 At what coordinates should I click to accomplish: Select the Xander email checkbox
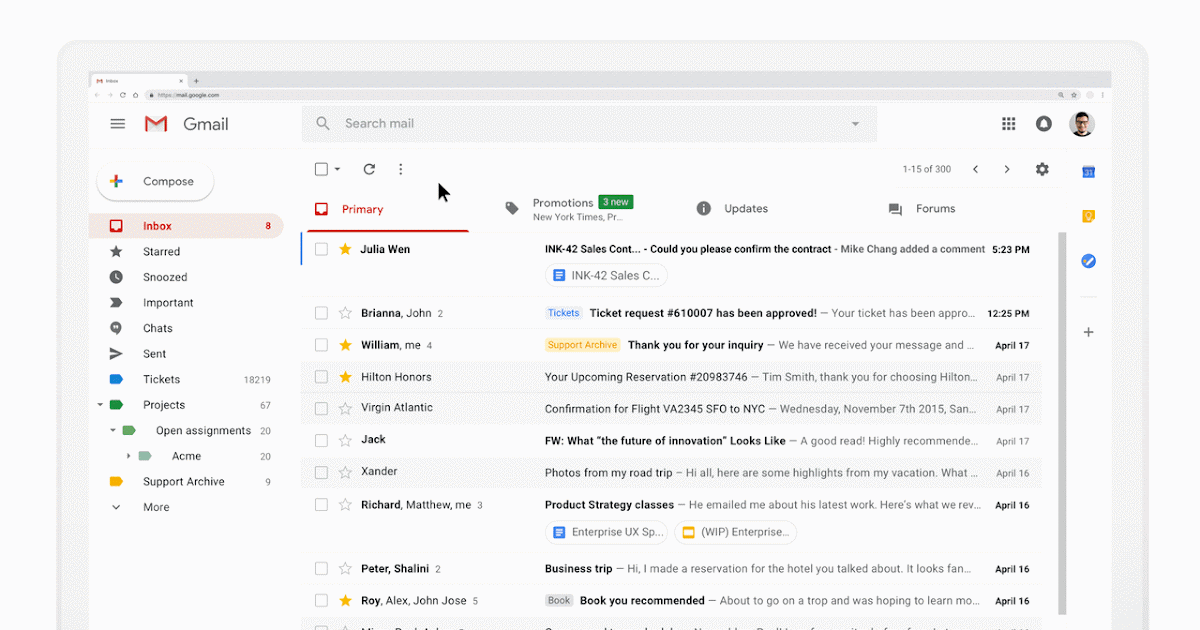click(x=321, y=472)
